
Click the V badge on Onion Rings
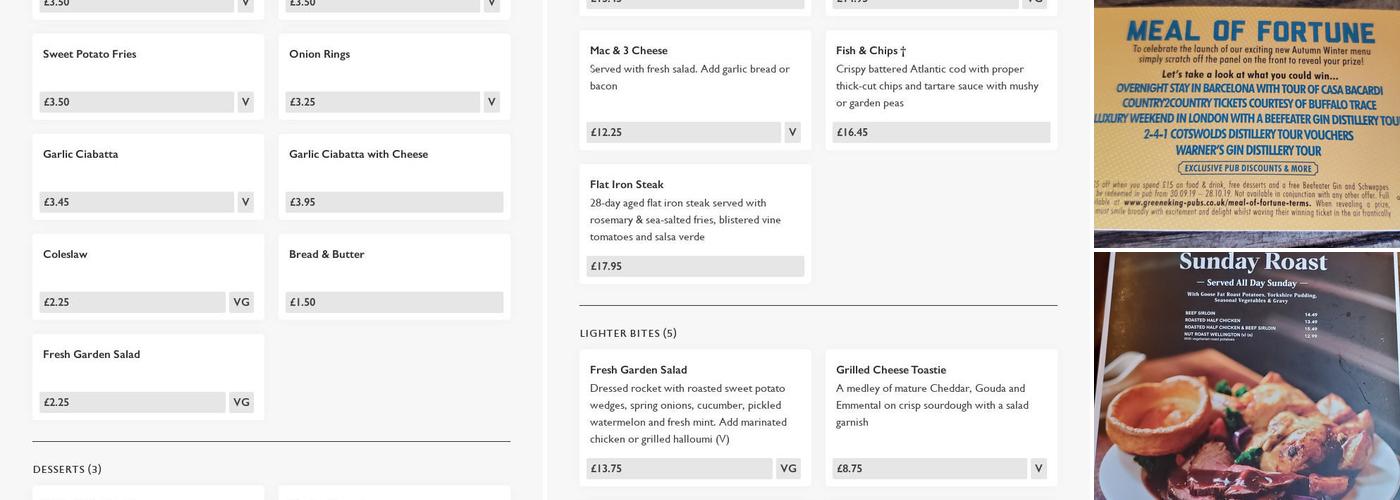pos(491,102)
